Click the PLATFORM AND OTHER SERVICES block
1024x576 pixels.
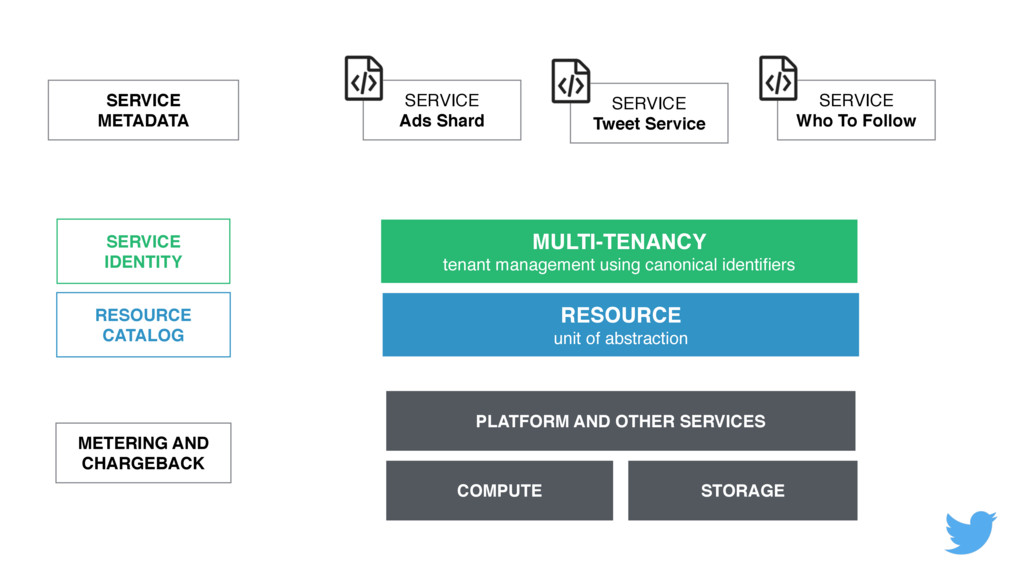click(x=620, y=421)
